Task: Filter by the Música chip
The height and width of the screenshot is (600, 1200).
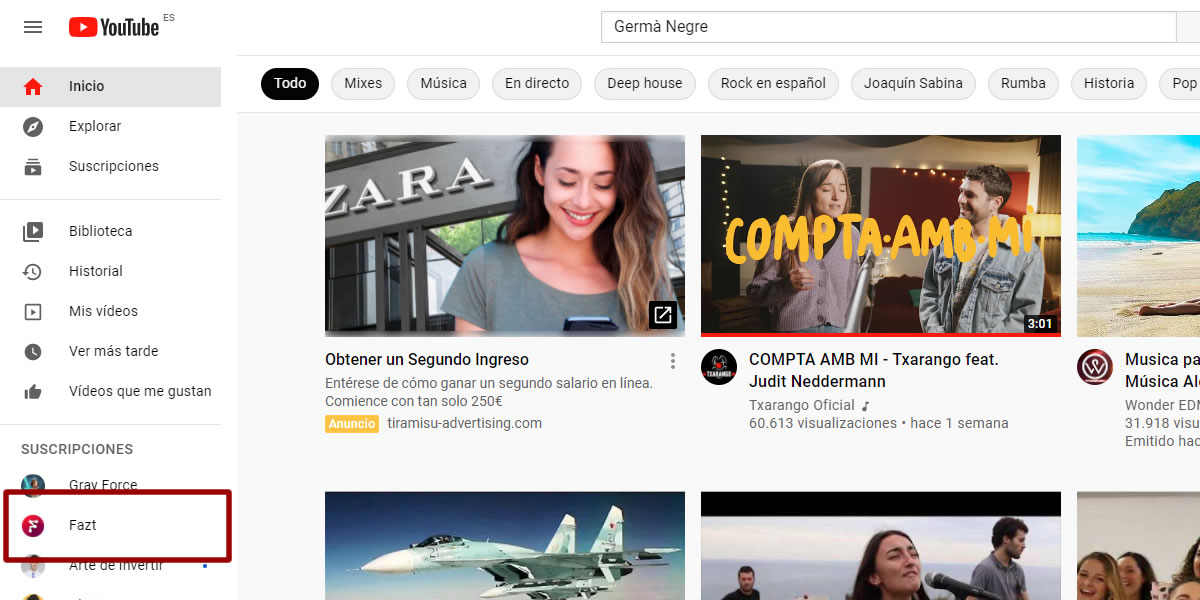Action: (444, 83)
